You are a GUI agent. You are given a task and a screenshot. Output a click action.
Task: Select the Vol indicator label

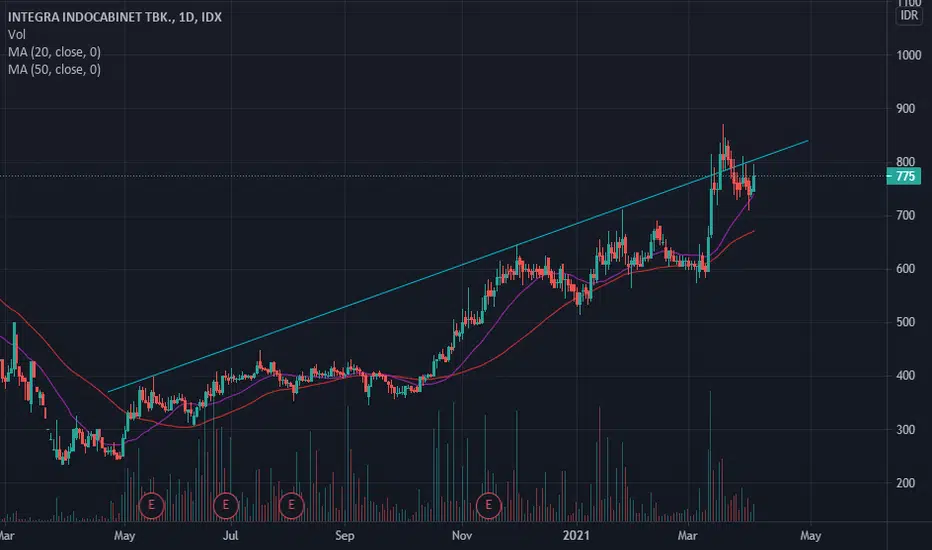(x=17, y=34)
